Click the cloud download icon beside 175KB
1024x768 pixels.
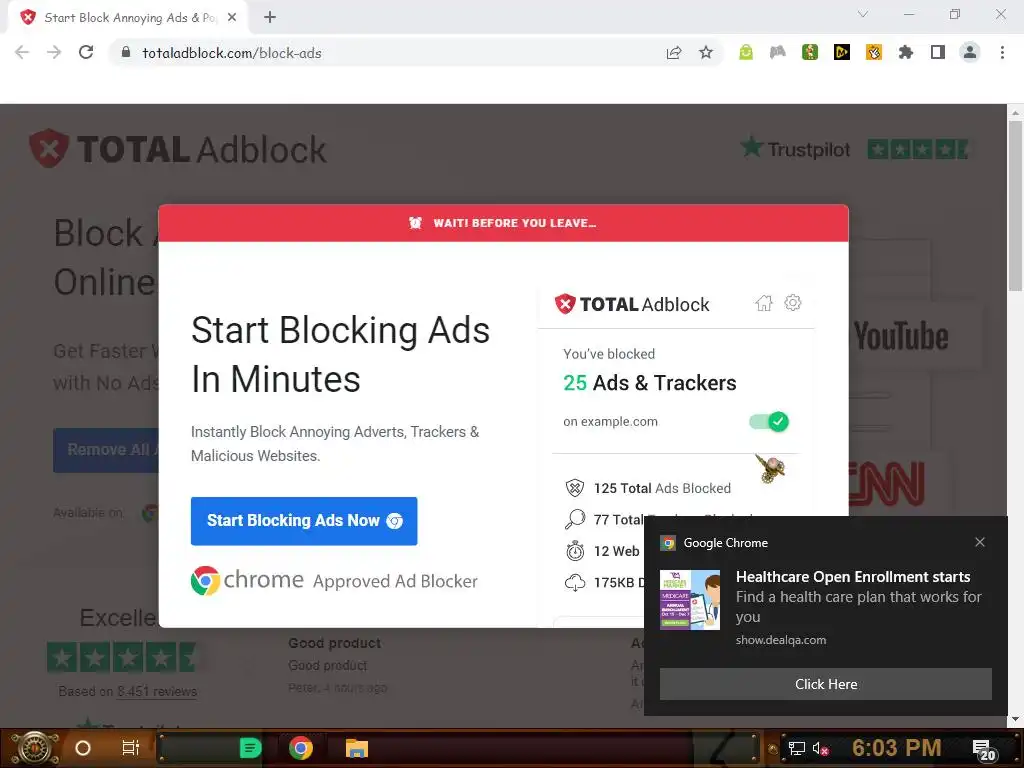tap(575, 582)
